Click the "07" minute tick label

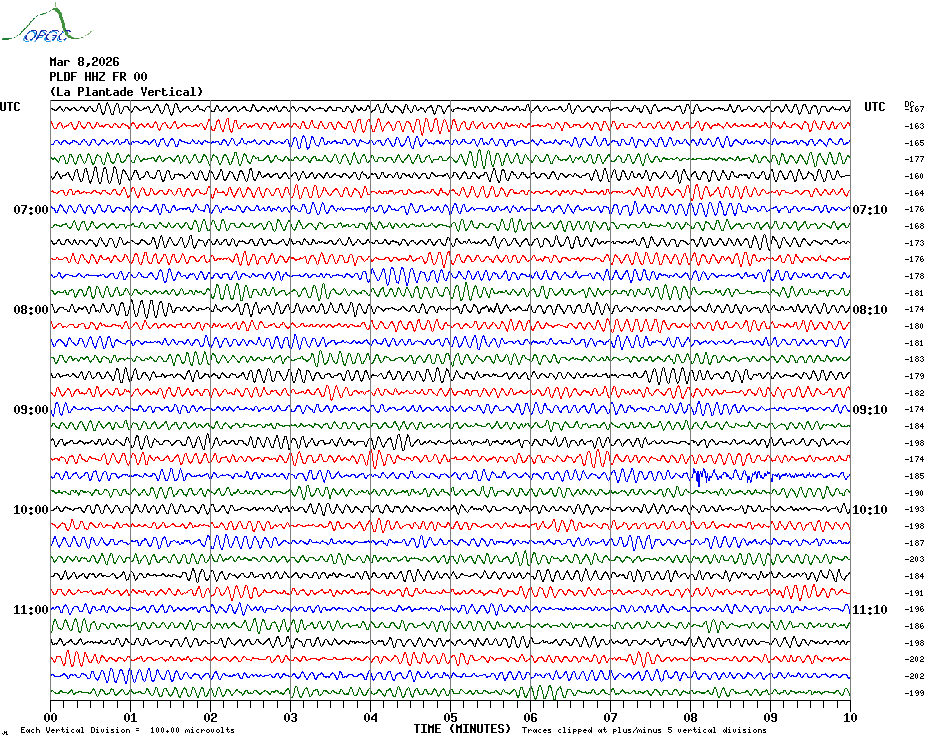point(611,717)
